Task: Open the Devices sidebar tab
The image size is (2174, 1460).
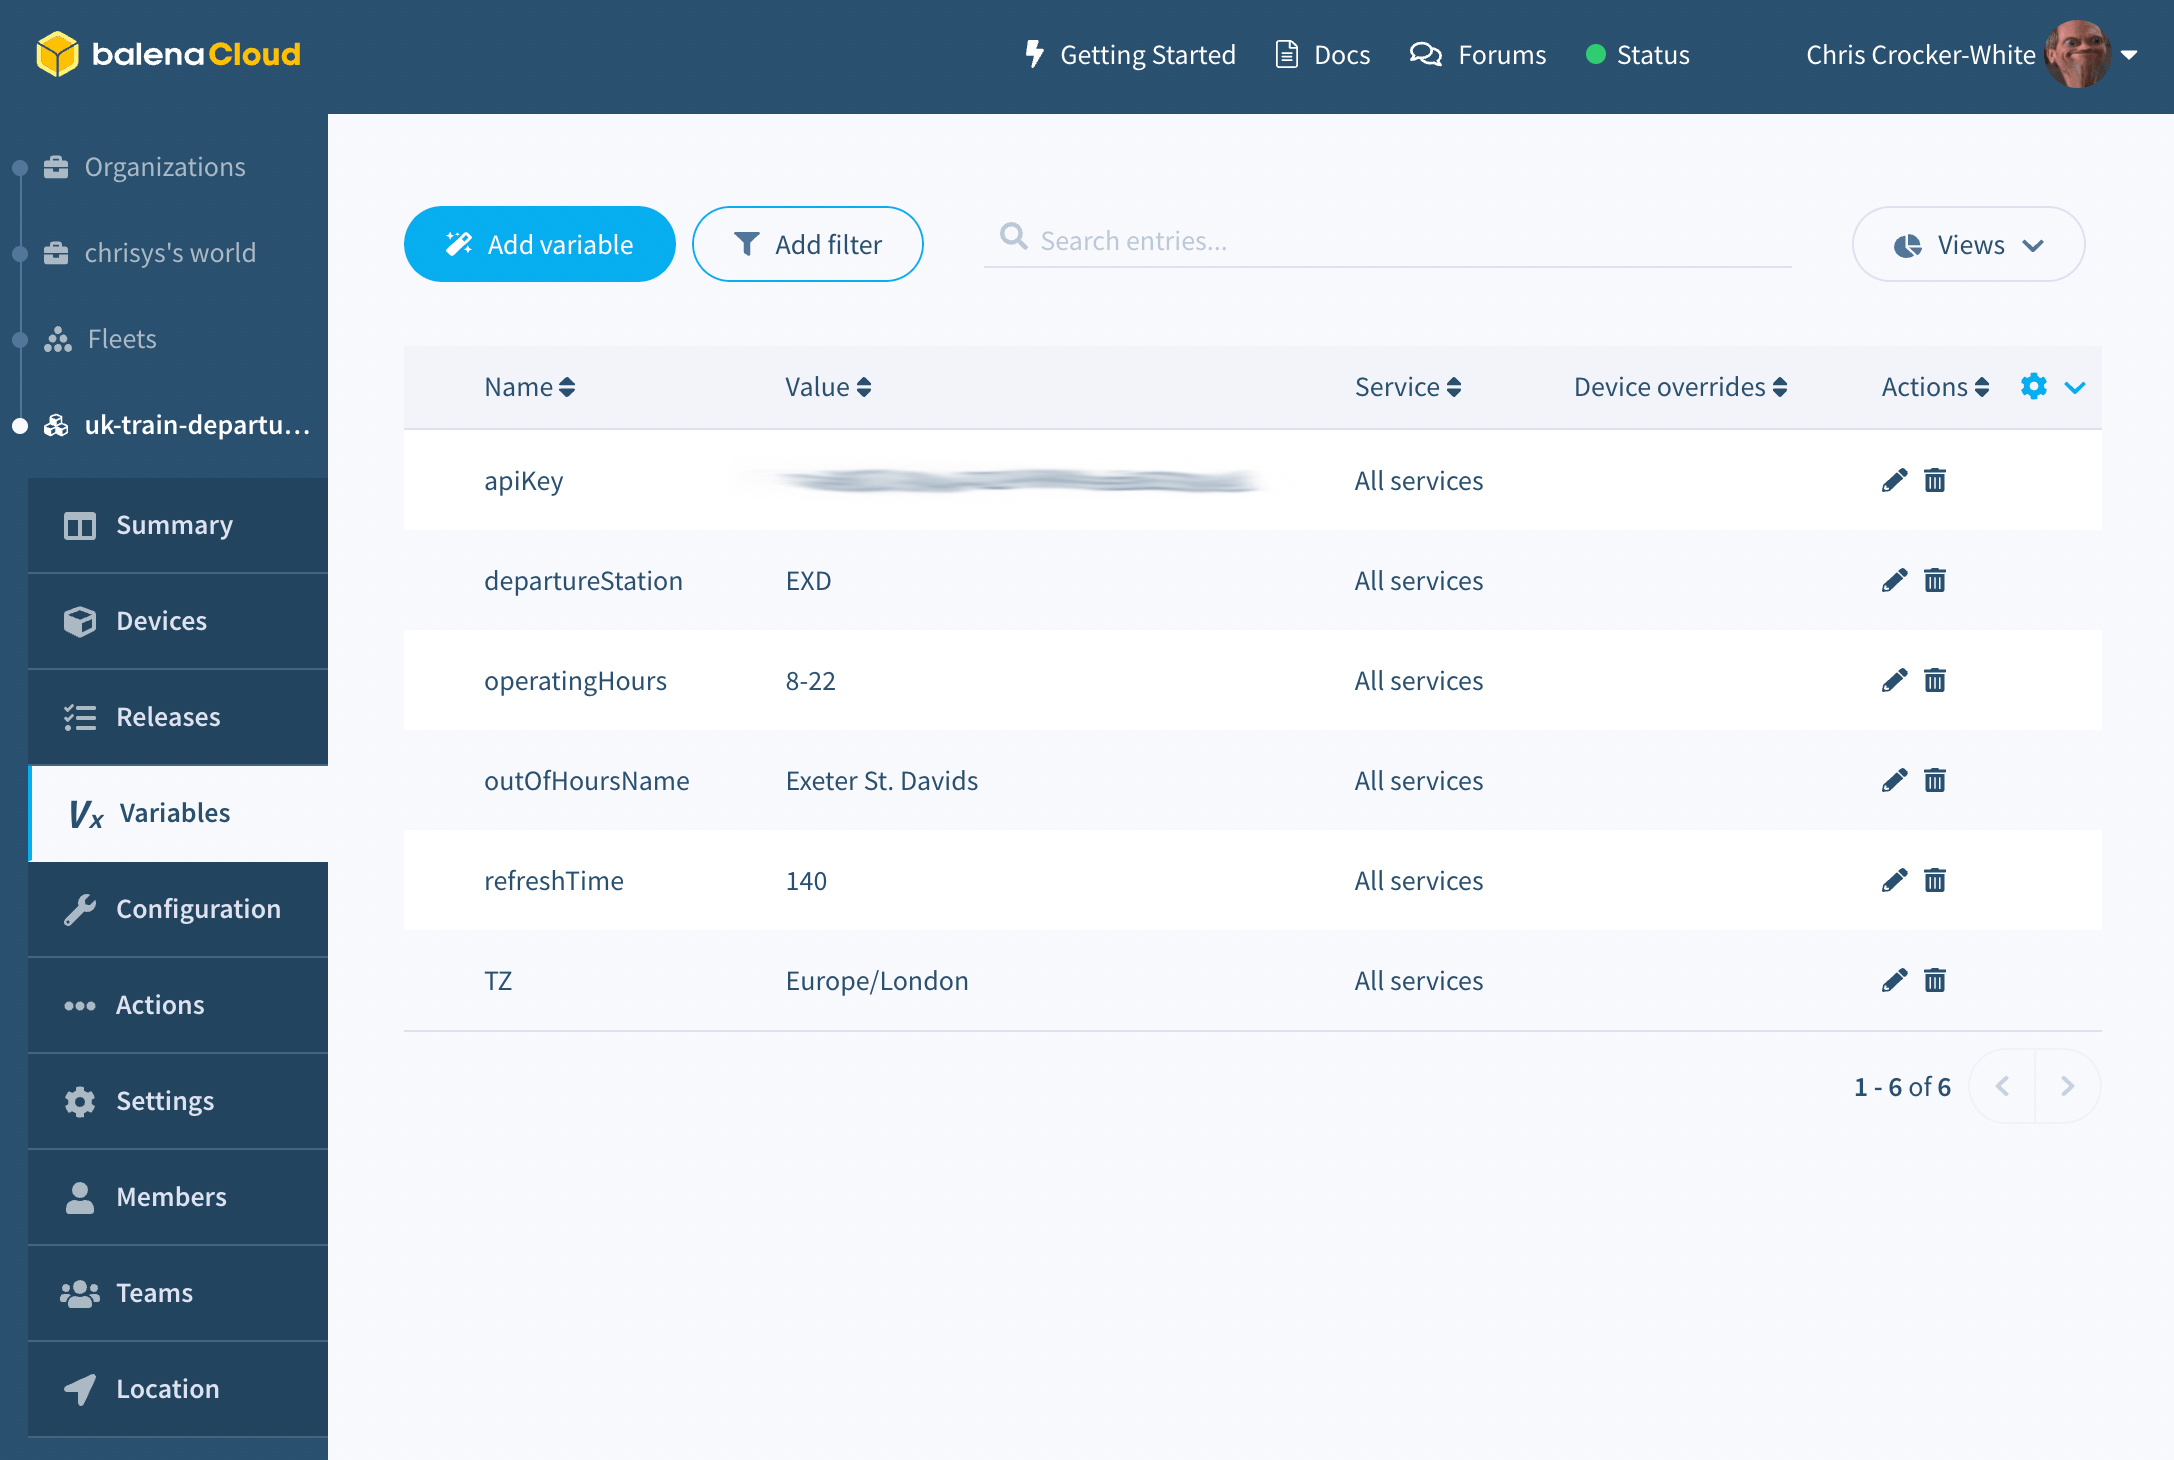Action: [161, 621]
